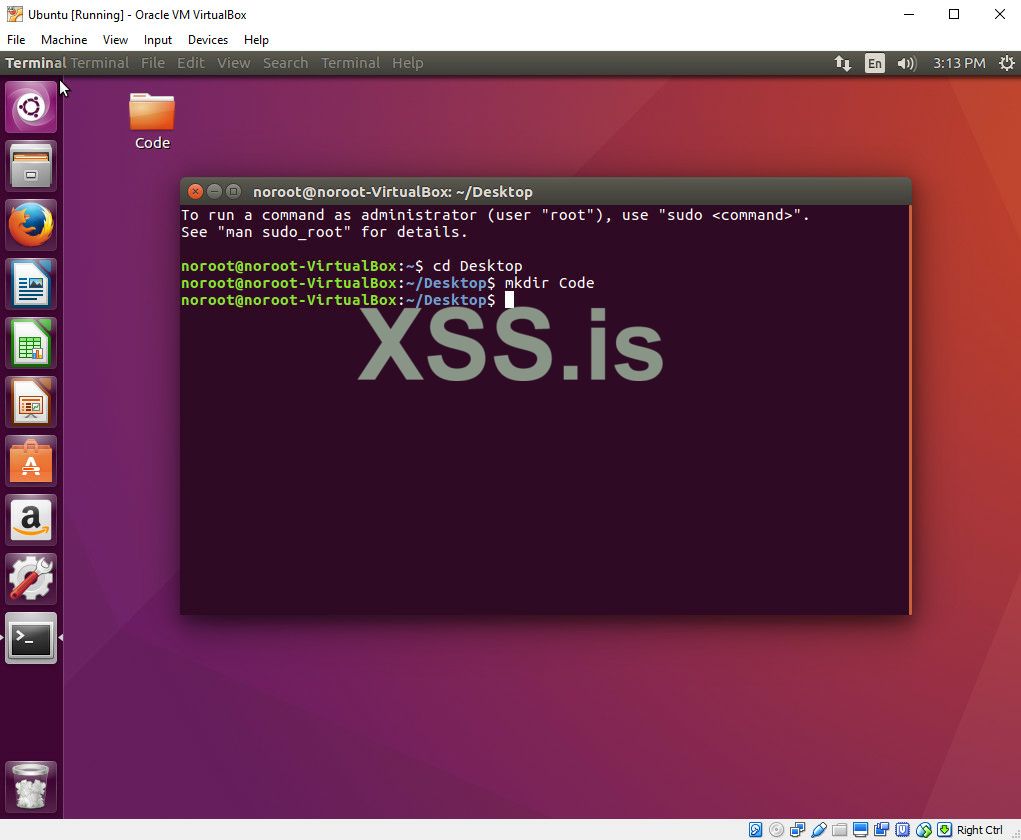Screen dimensions: 1021x840
Task: Open the Ubuntu Terminal Edit menu
Action: [191, 63]
